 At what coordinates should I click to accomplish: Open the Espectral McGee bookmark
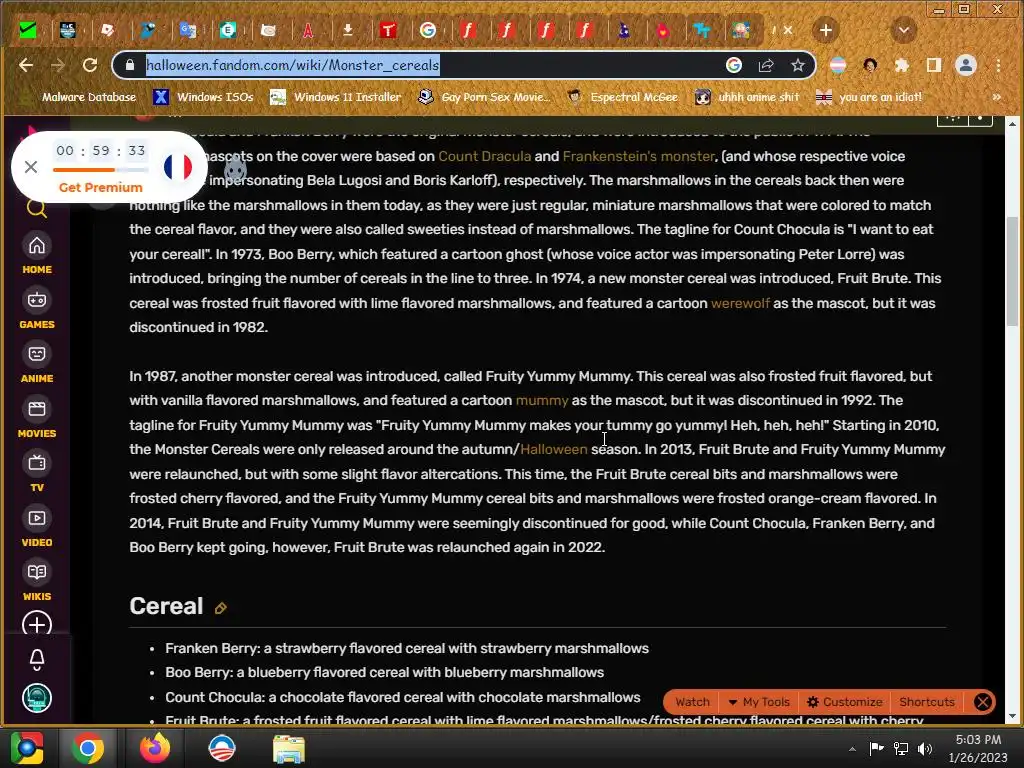[622, 97]
